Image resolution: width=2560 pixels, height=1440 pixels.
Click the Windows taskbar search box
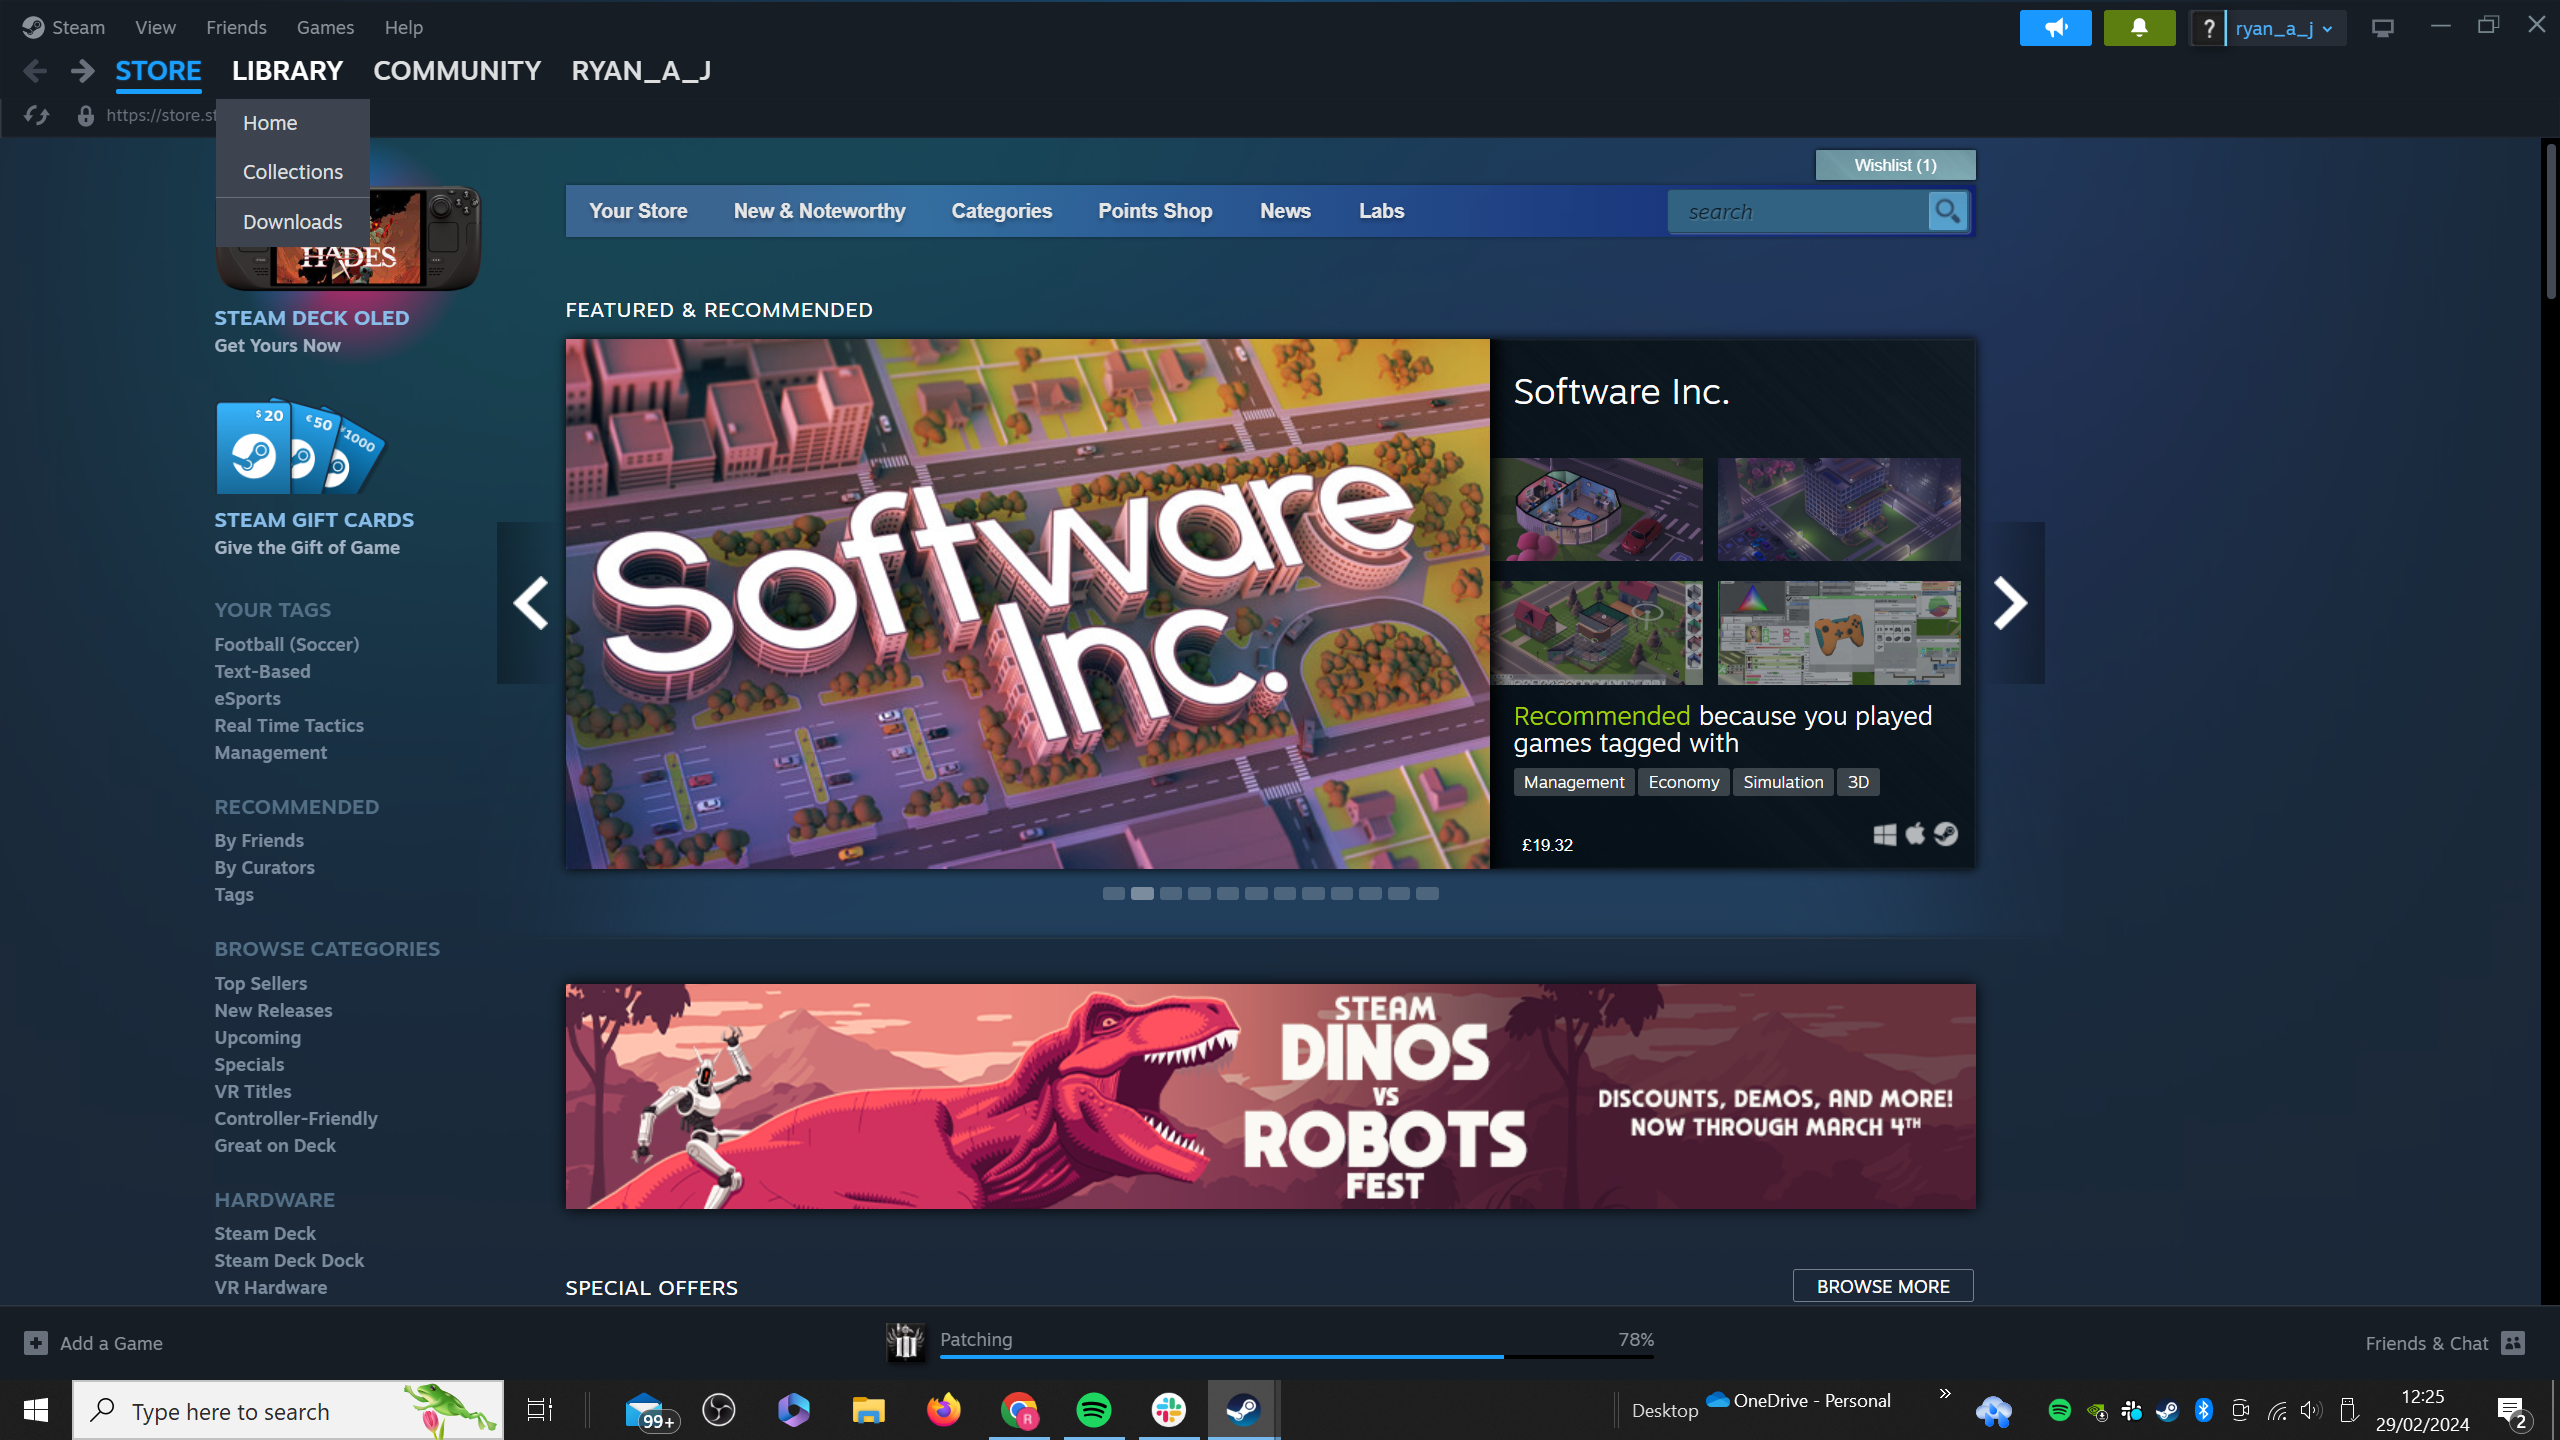coord(288,1410)
